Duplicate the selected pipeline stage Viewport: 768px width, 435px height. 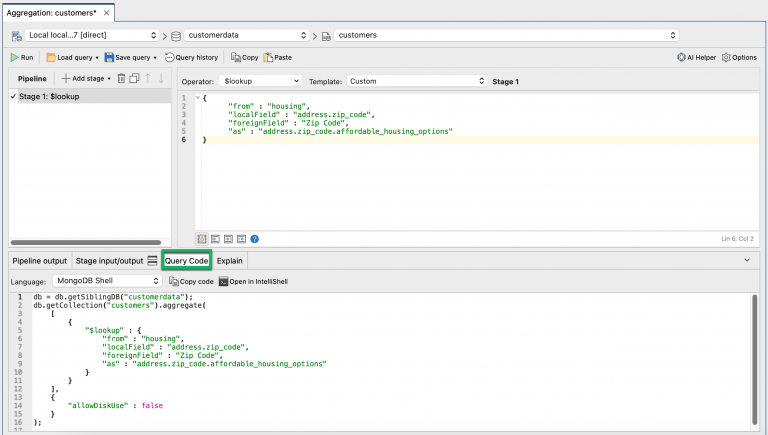134,78
